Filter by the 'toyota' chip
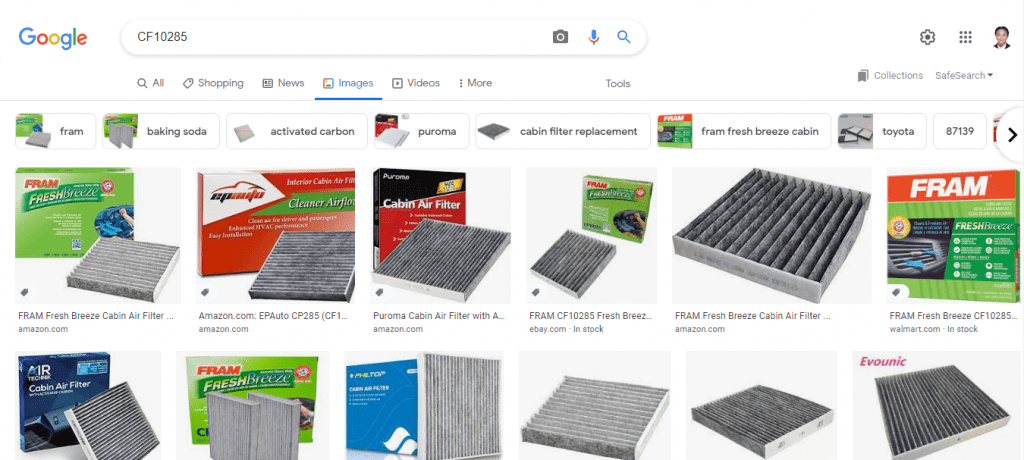Viewport: 1024px width, 460px height. [x=882, y=131]
